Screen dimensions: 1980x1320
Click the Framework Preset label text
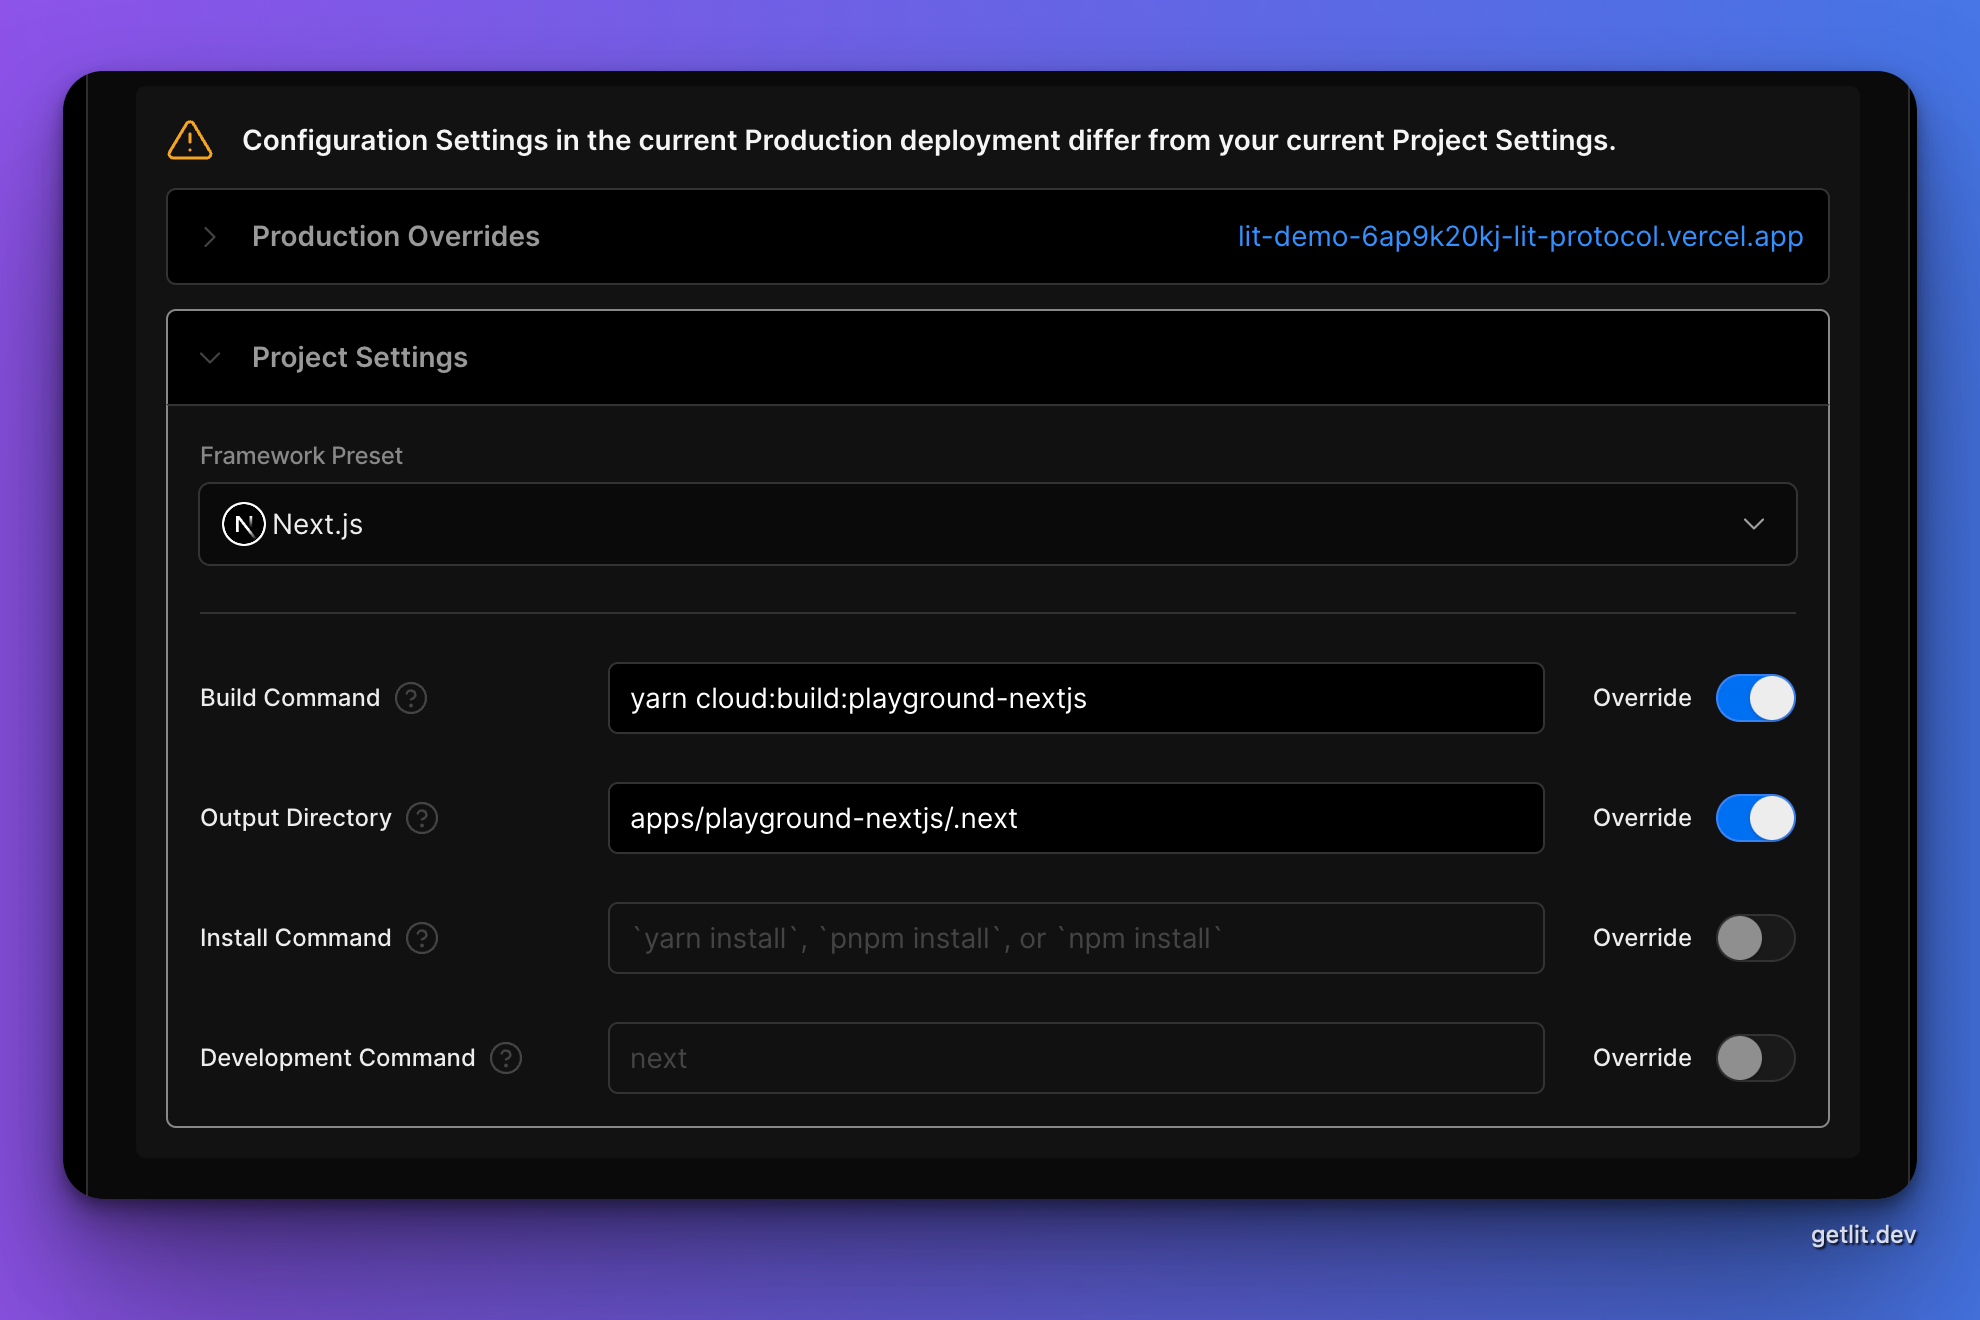point(301,456)
